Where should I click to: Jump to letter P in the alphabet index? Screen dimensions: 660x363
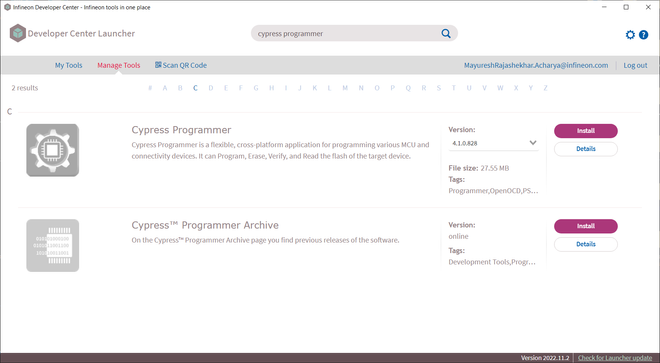392,88
